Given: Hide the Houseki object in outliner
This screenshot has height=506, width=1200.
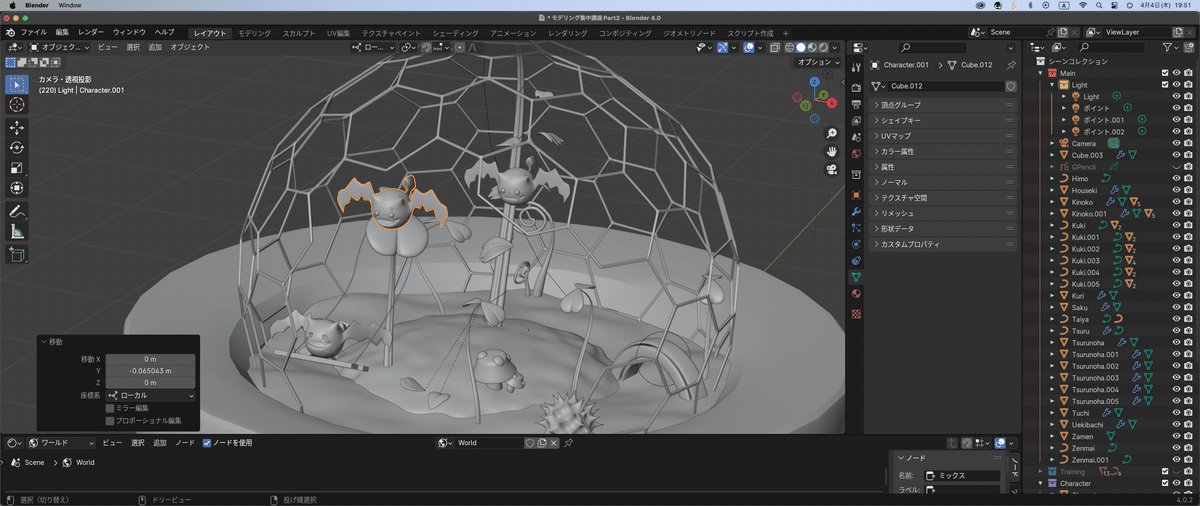Looking at the screenshot, I should 1176,190.
